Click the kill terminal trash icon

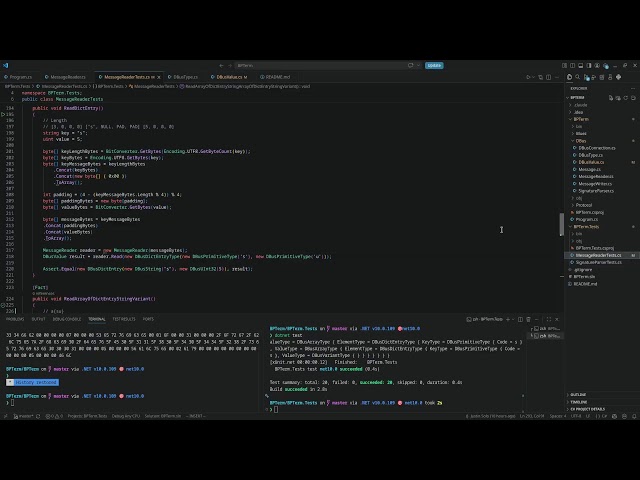pos(529,319)
